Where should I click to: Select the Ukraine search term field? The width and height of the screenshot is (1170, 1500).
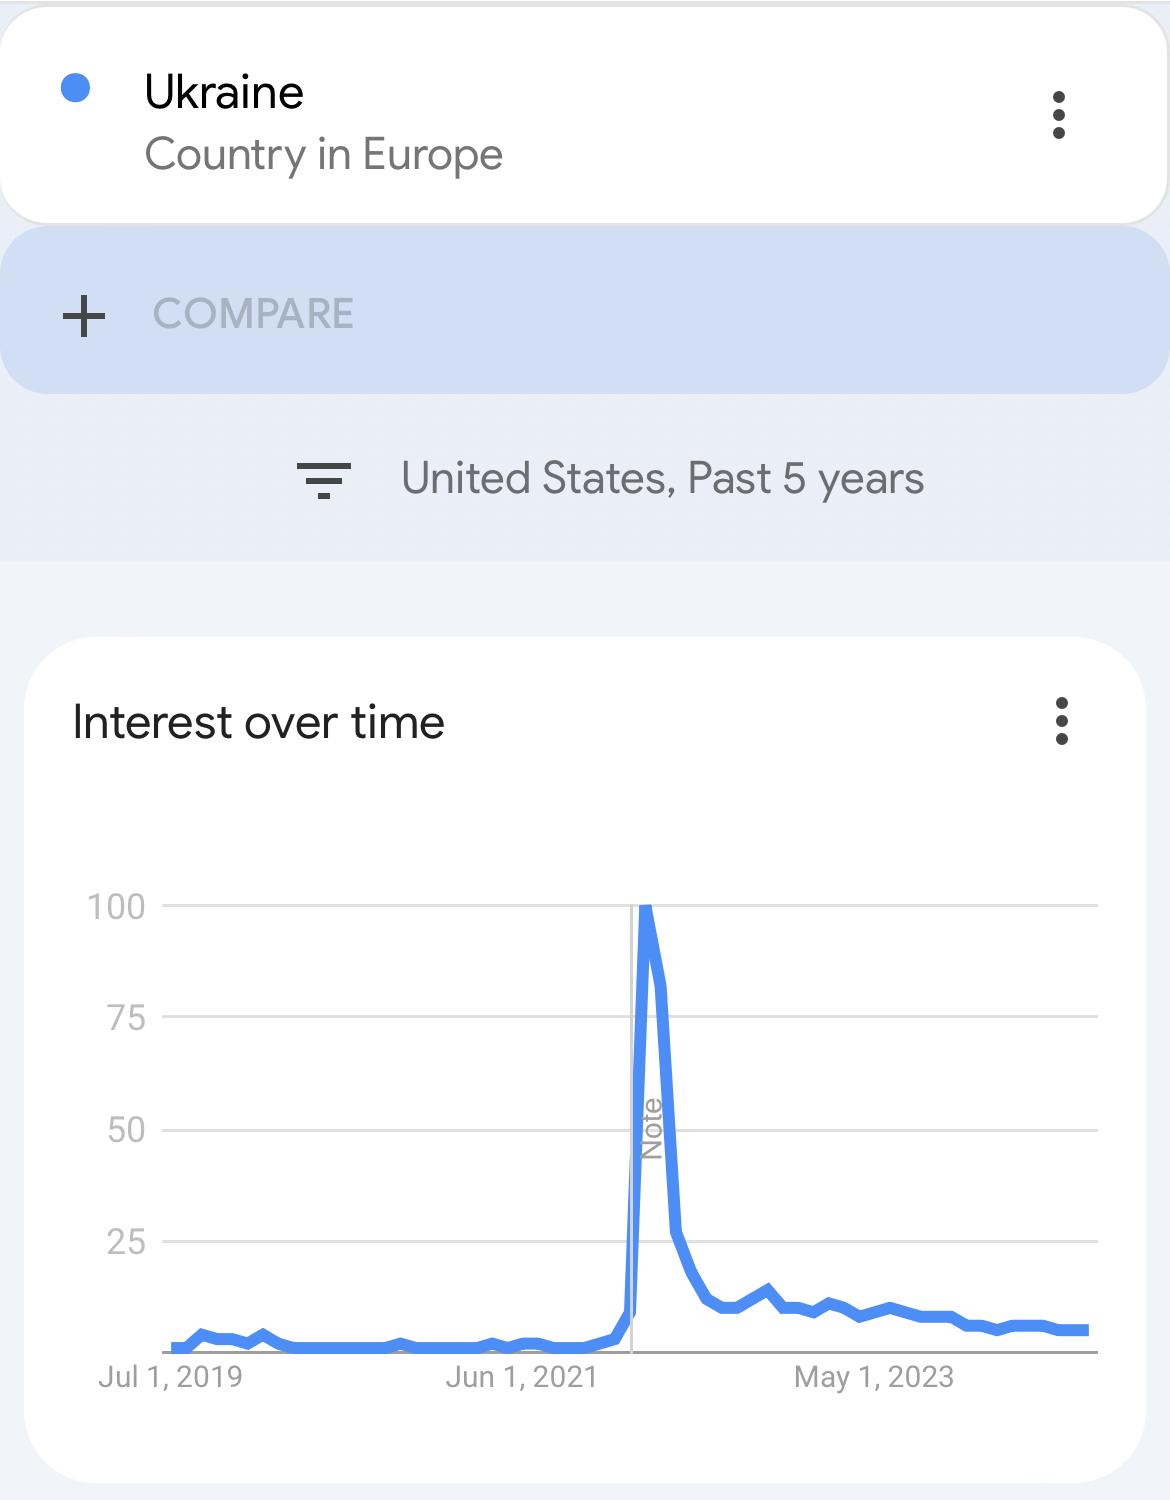tap(584, 116)
